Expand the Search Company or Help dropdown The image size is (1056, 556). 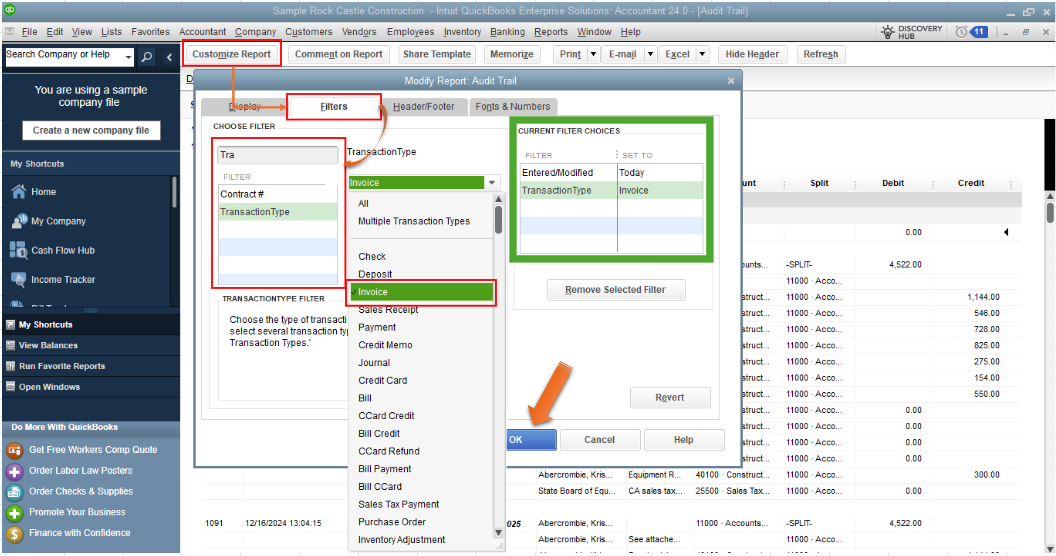pos(128,57)
